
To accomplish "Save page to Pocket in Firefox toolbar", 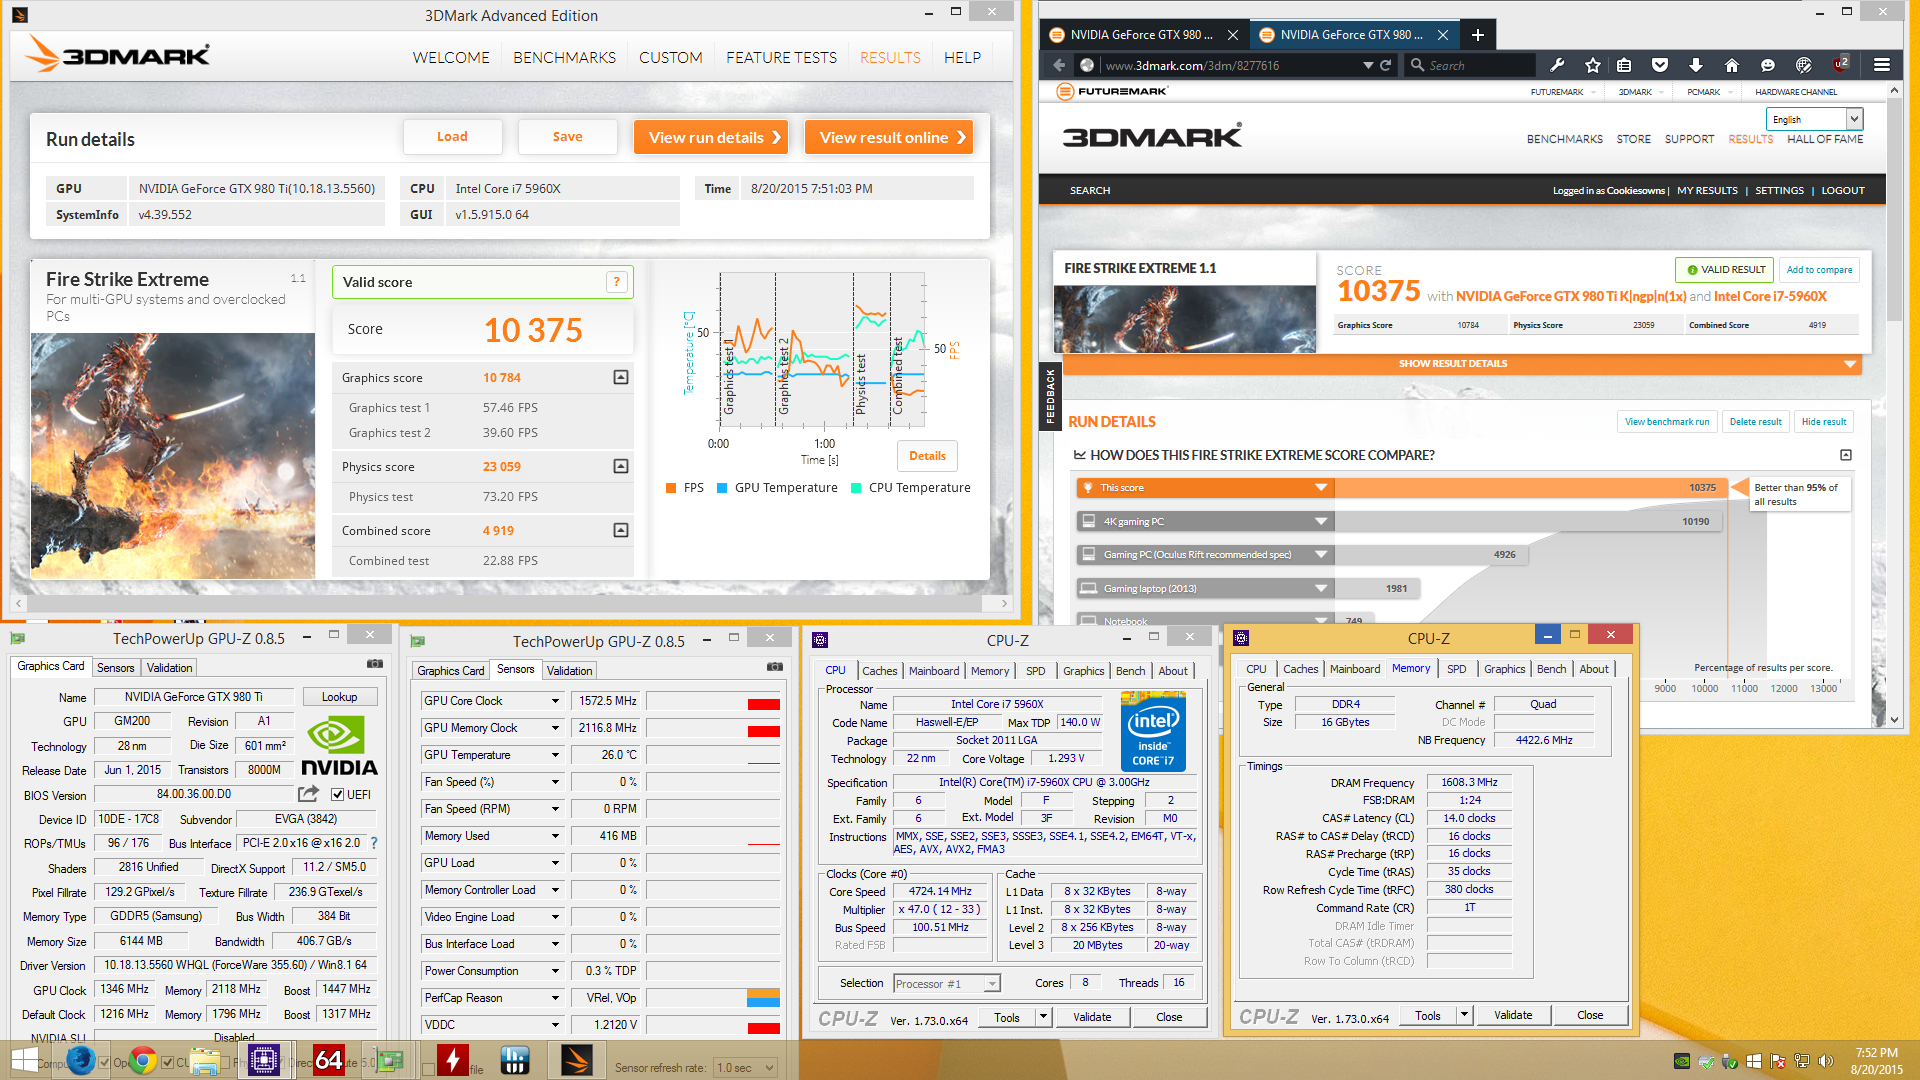I will 1660,65.
